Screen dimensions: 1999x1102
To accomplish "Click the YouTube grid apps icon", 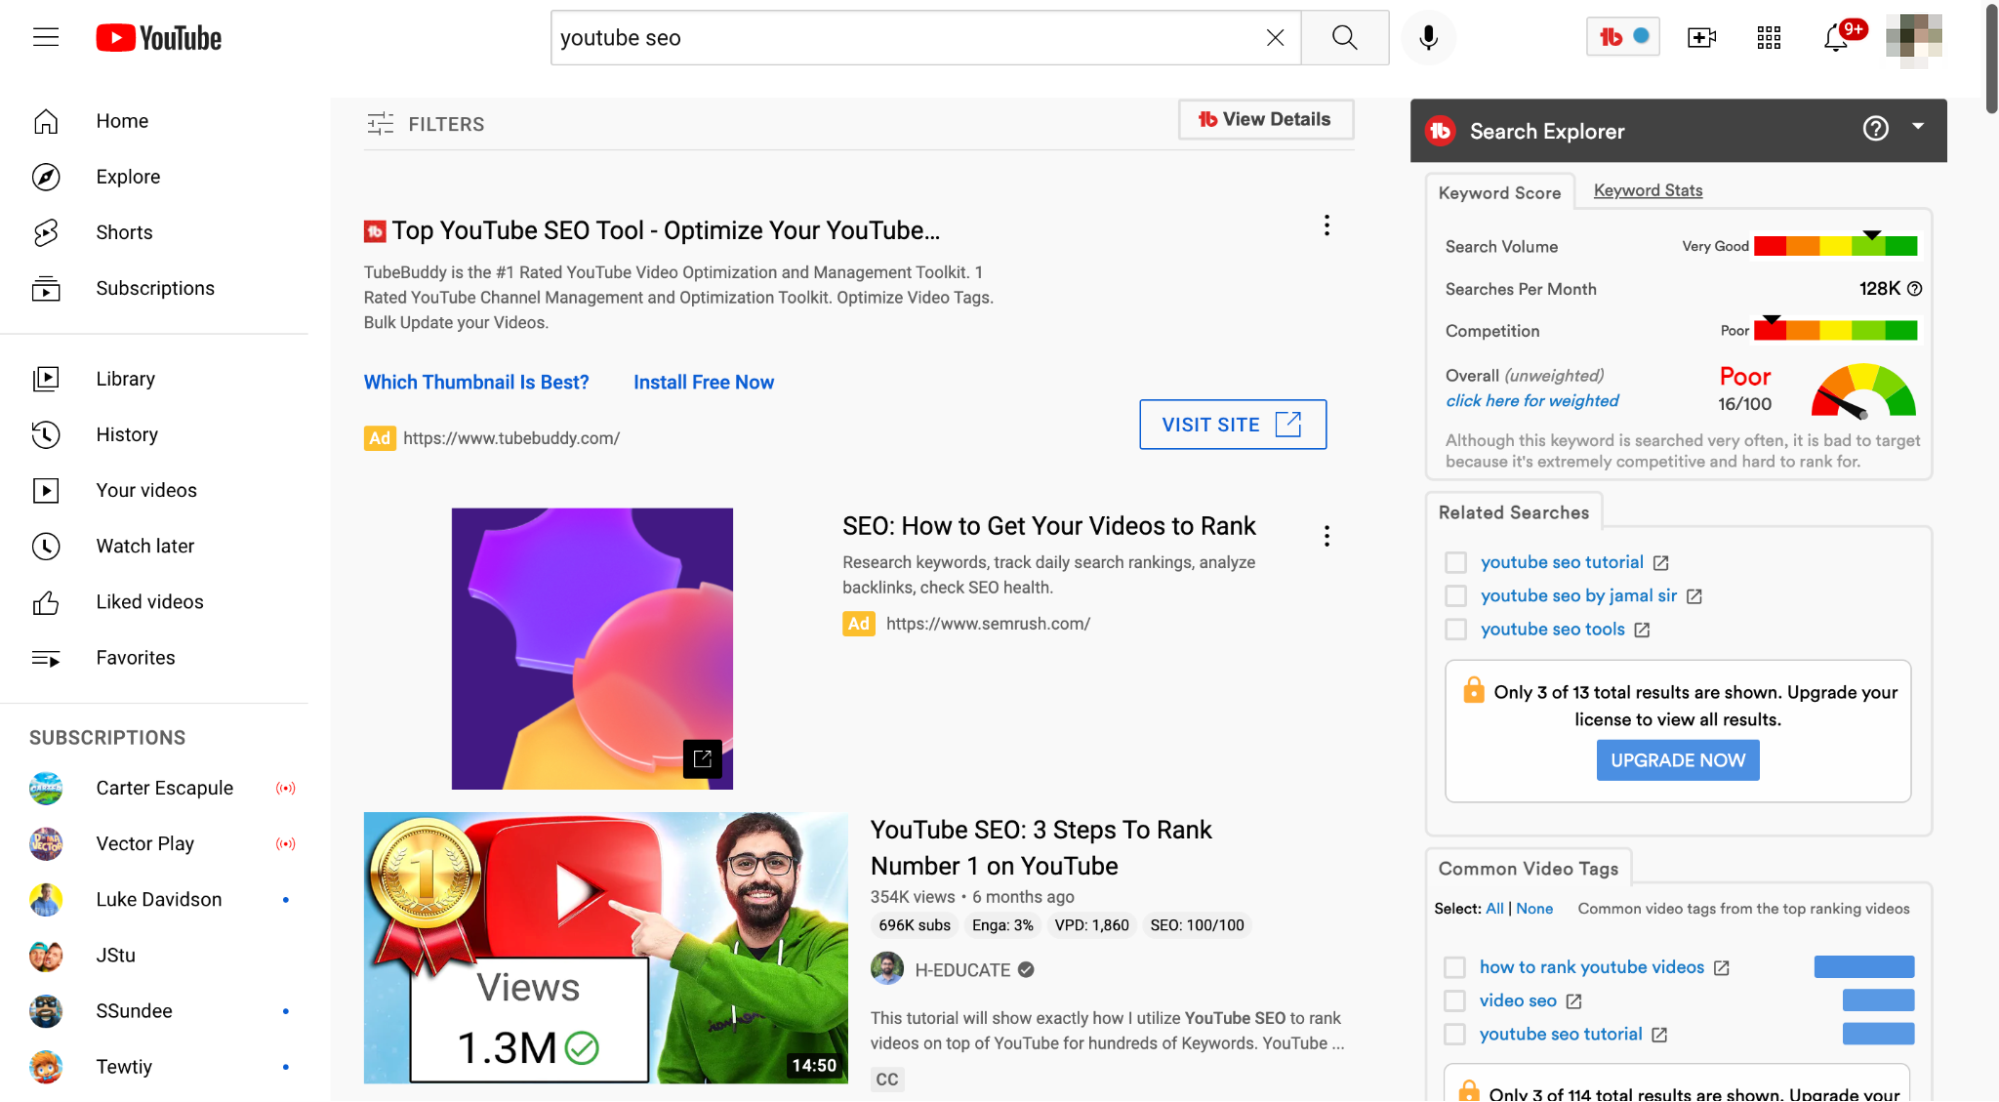I will [1770, 37].
